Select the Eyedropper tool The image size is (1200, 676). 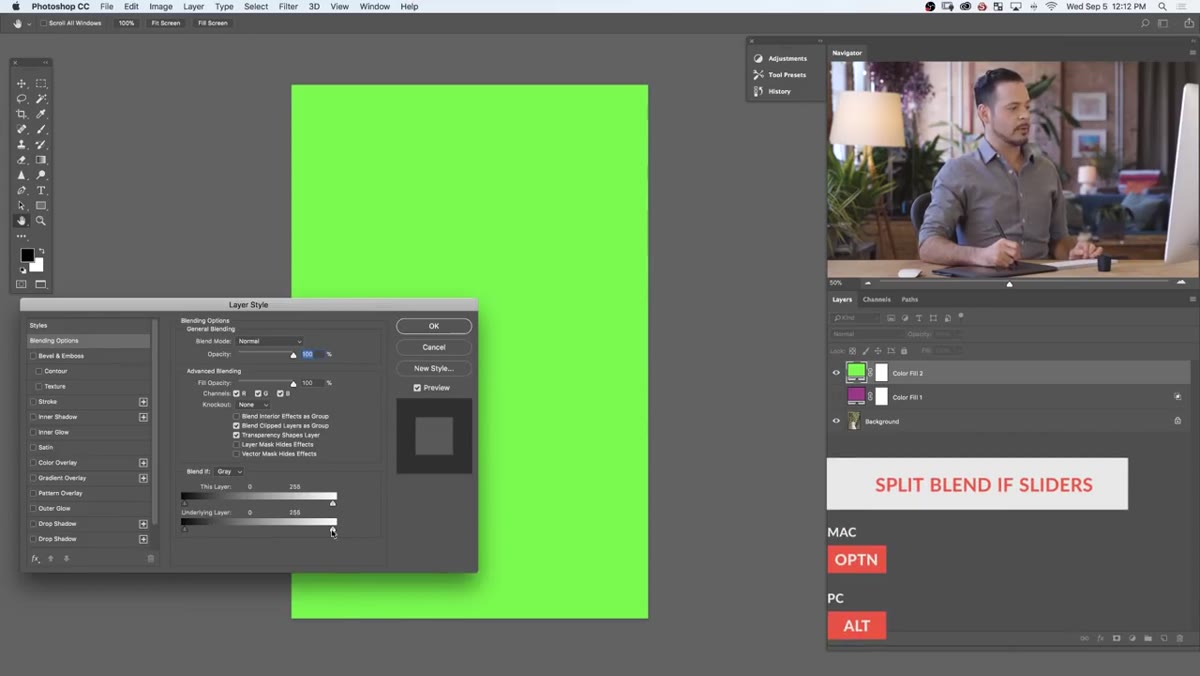41,114
